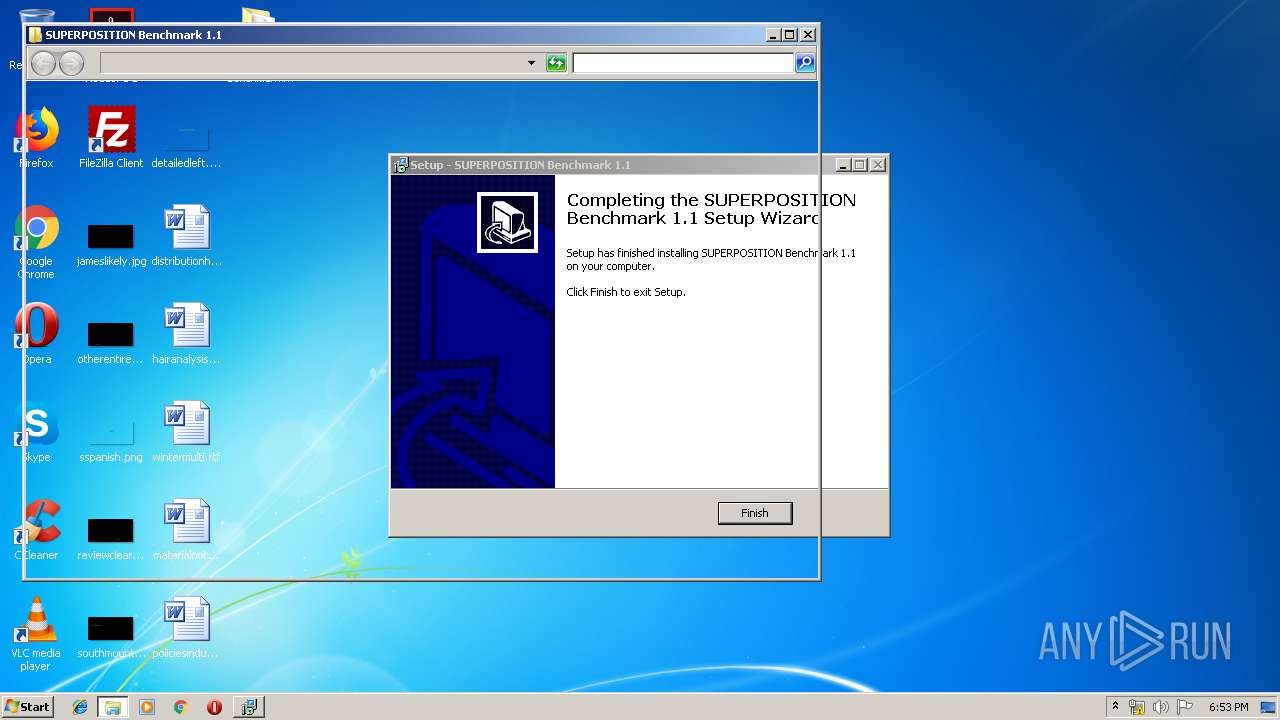
Task: Switch to the Setup taskbar button
Action: click(248, 707)
